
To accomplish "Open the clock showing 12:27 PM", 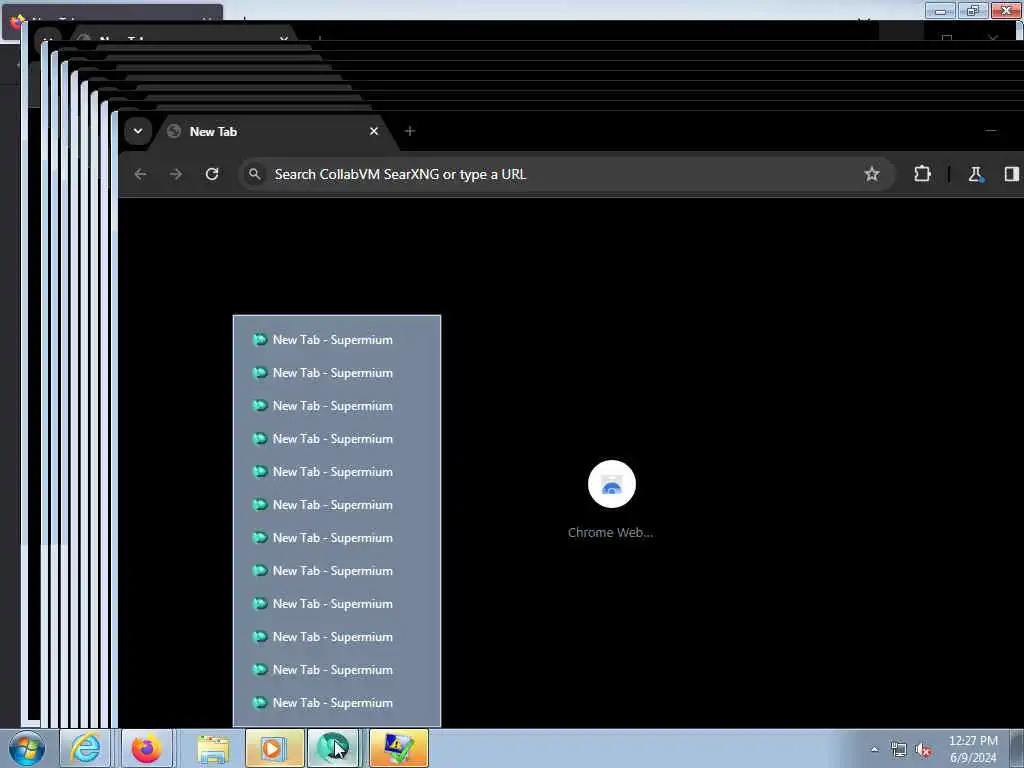I will point(972,749).
